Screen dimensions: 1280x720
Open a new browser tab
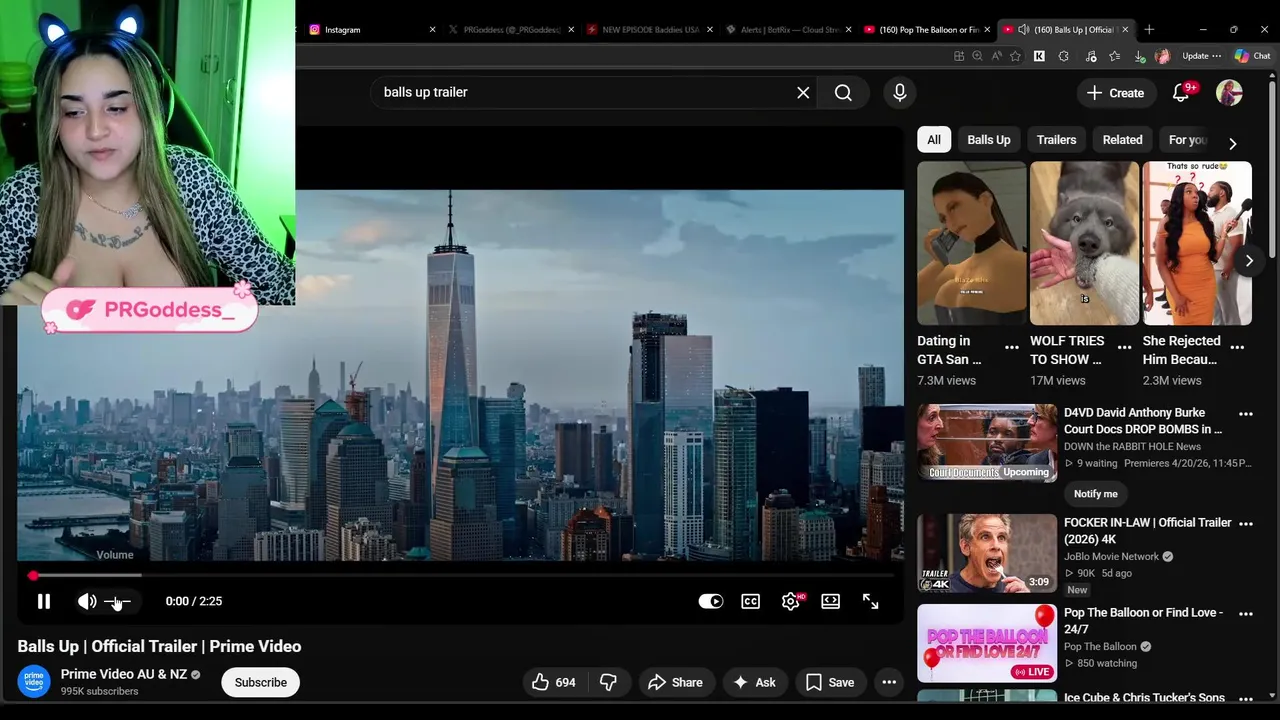pyautogui.click(x=1149, y=30)
